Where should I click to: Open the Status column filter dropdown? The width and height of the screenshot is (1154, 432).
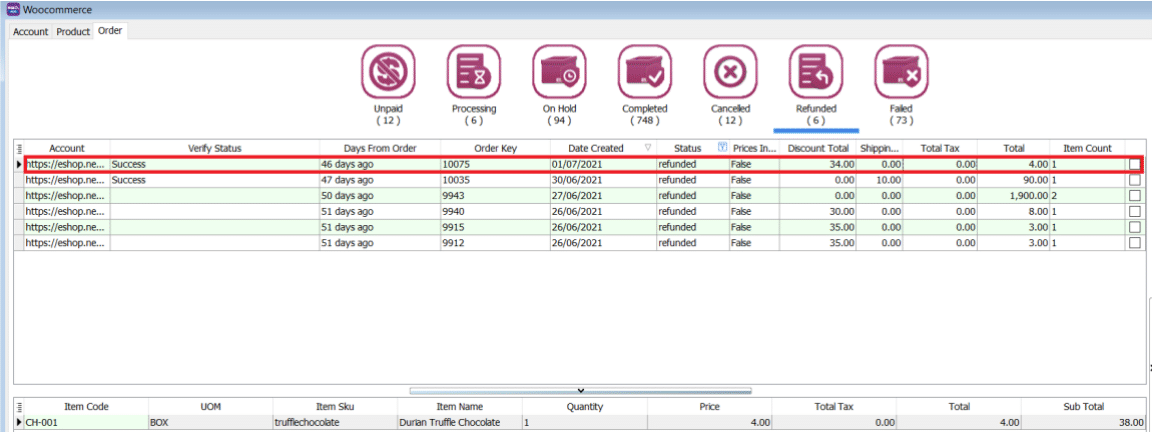722,148
